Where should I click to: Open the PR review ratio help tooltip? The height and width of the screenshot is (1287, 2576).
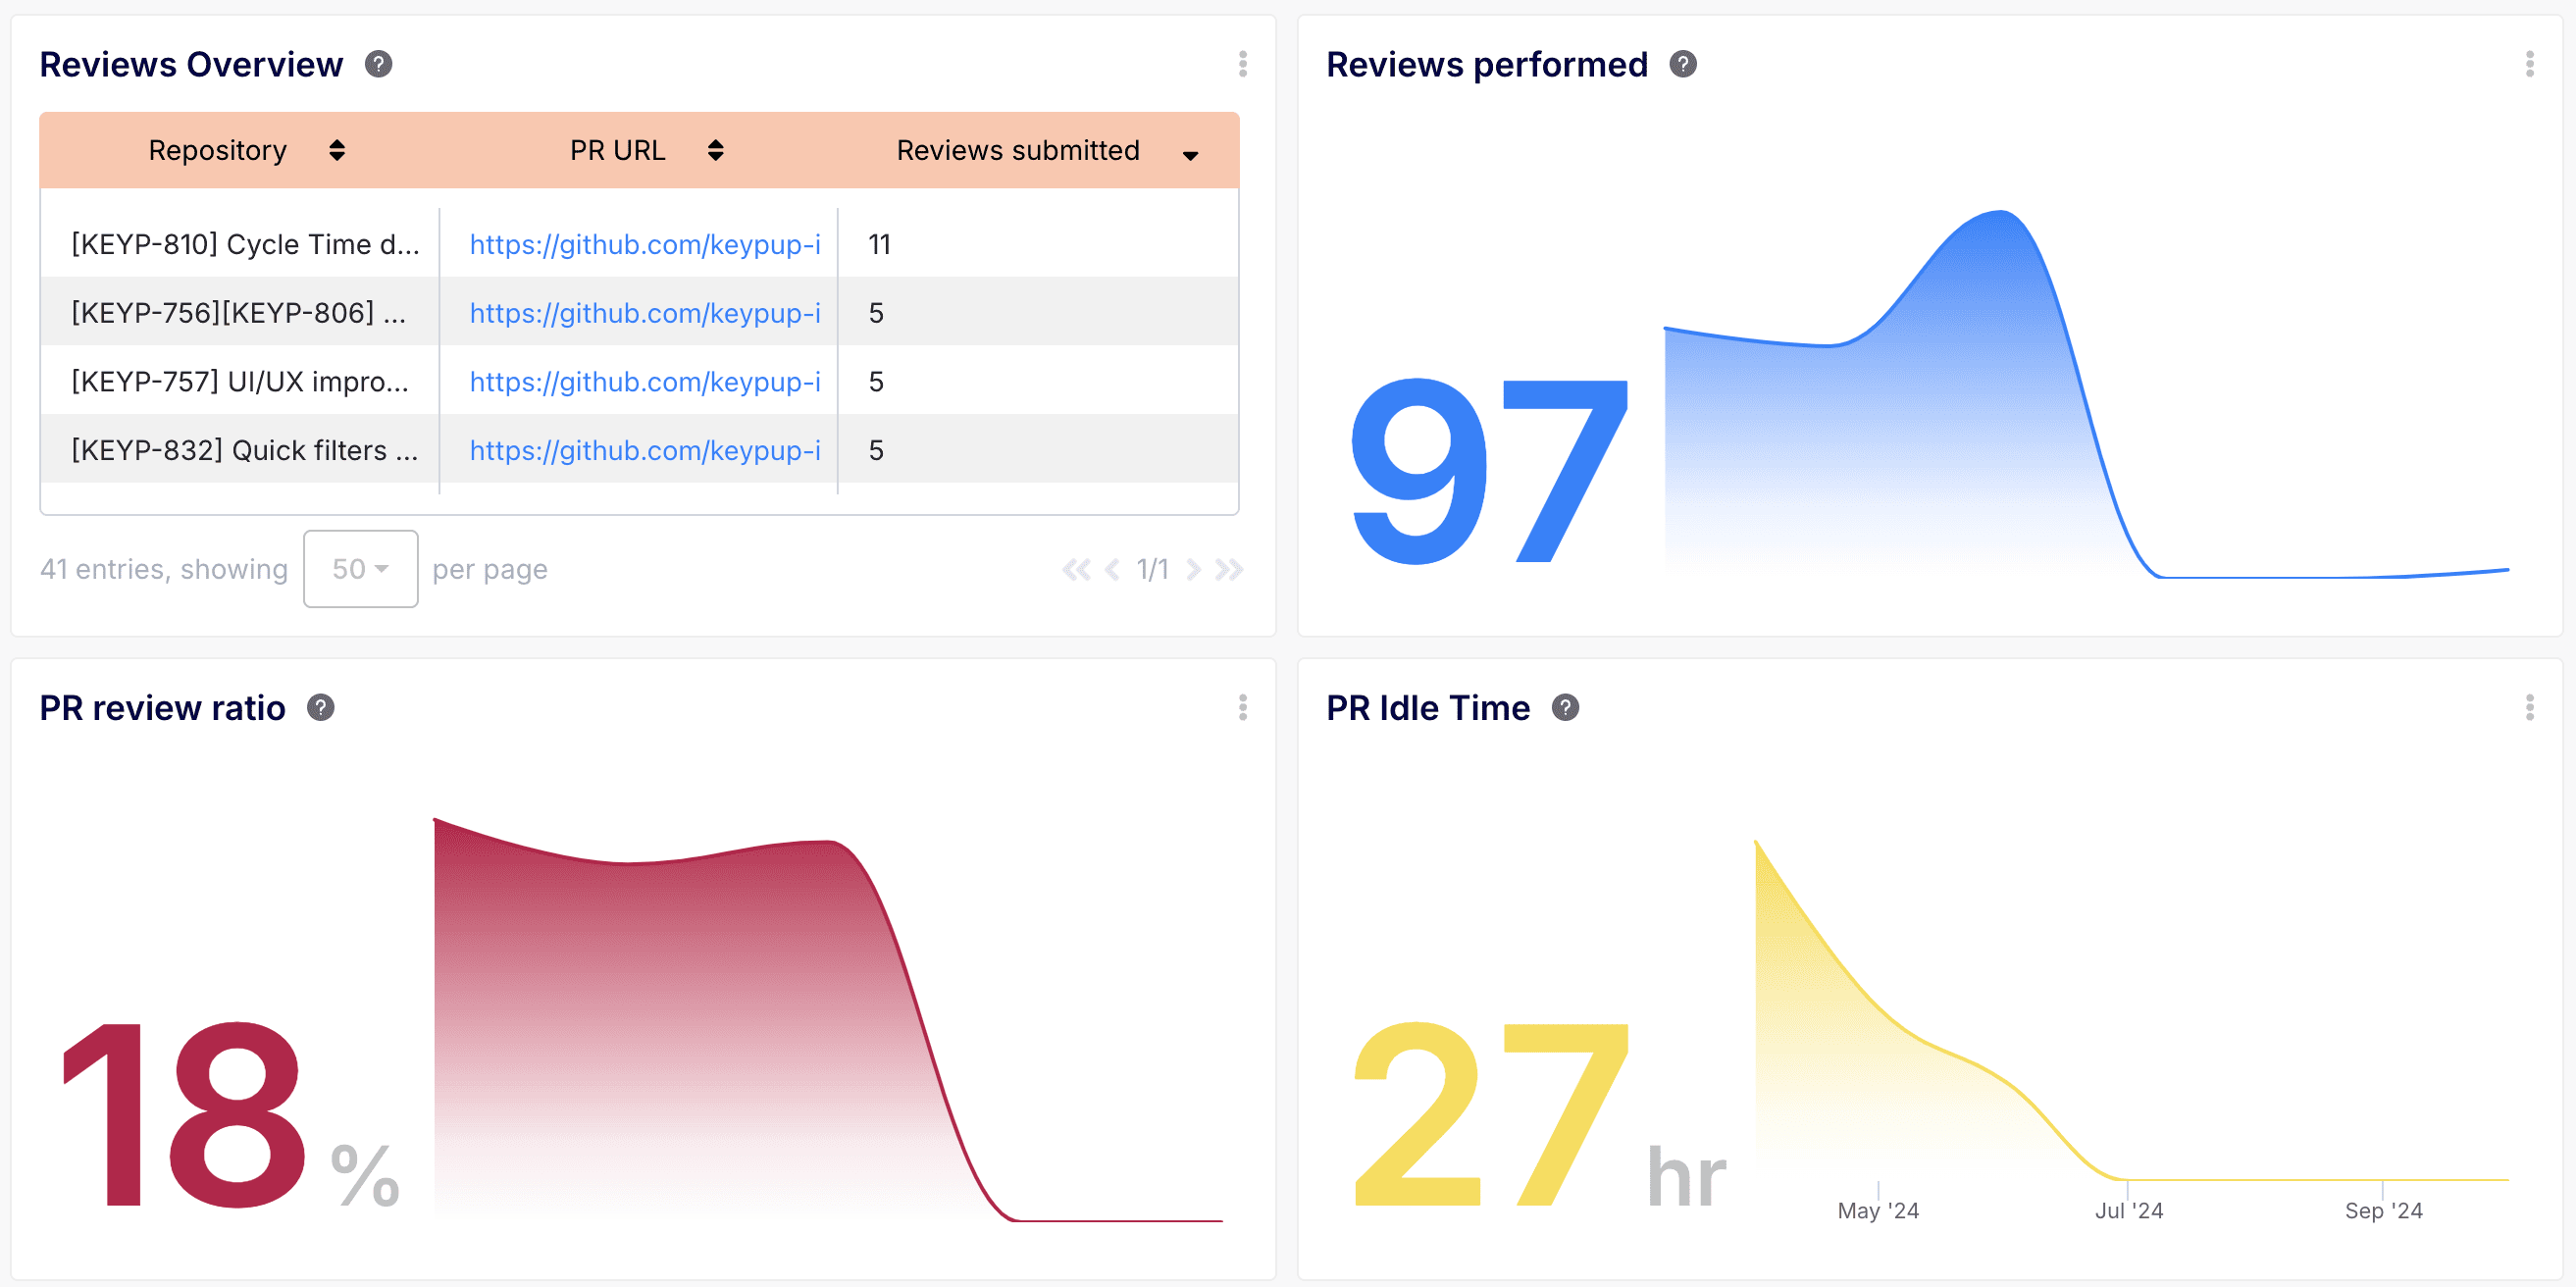point(321,707)
